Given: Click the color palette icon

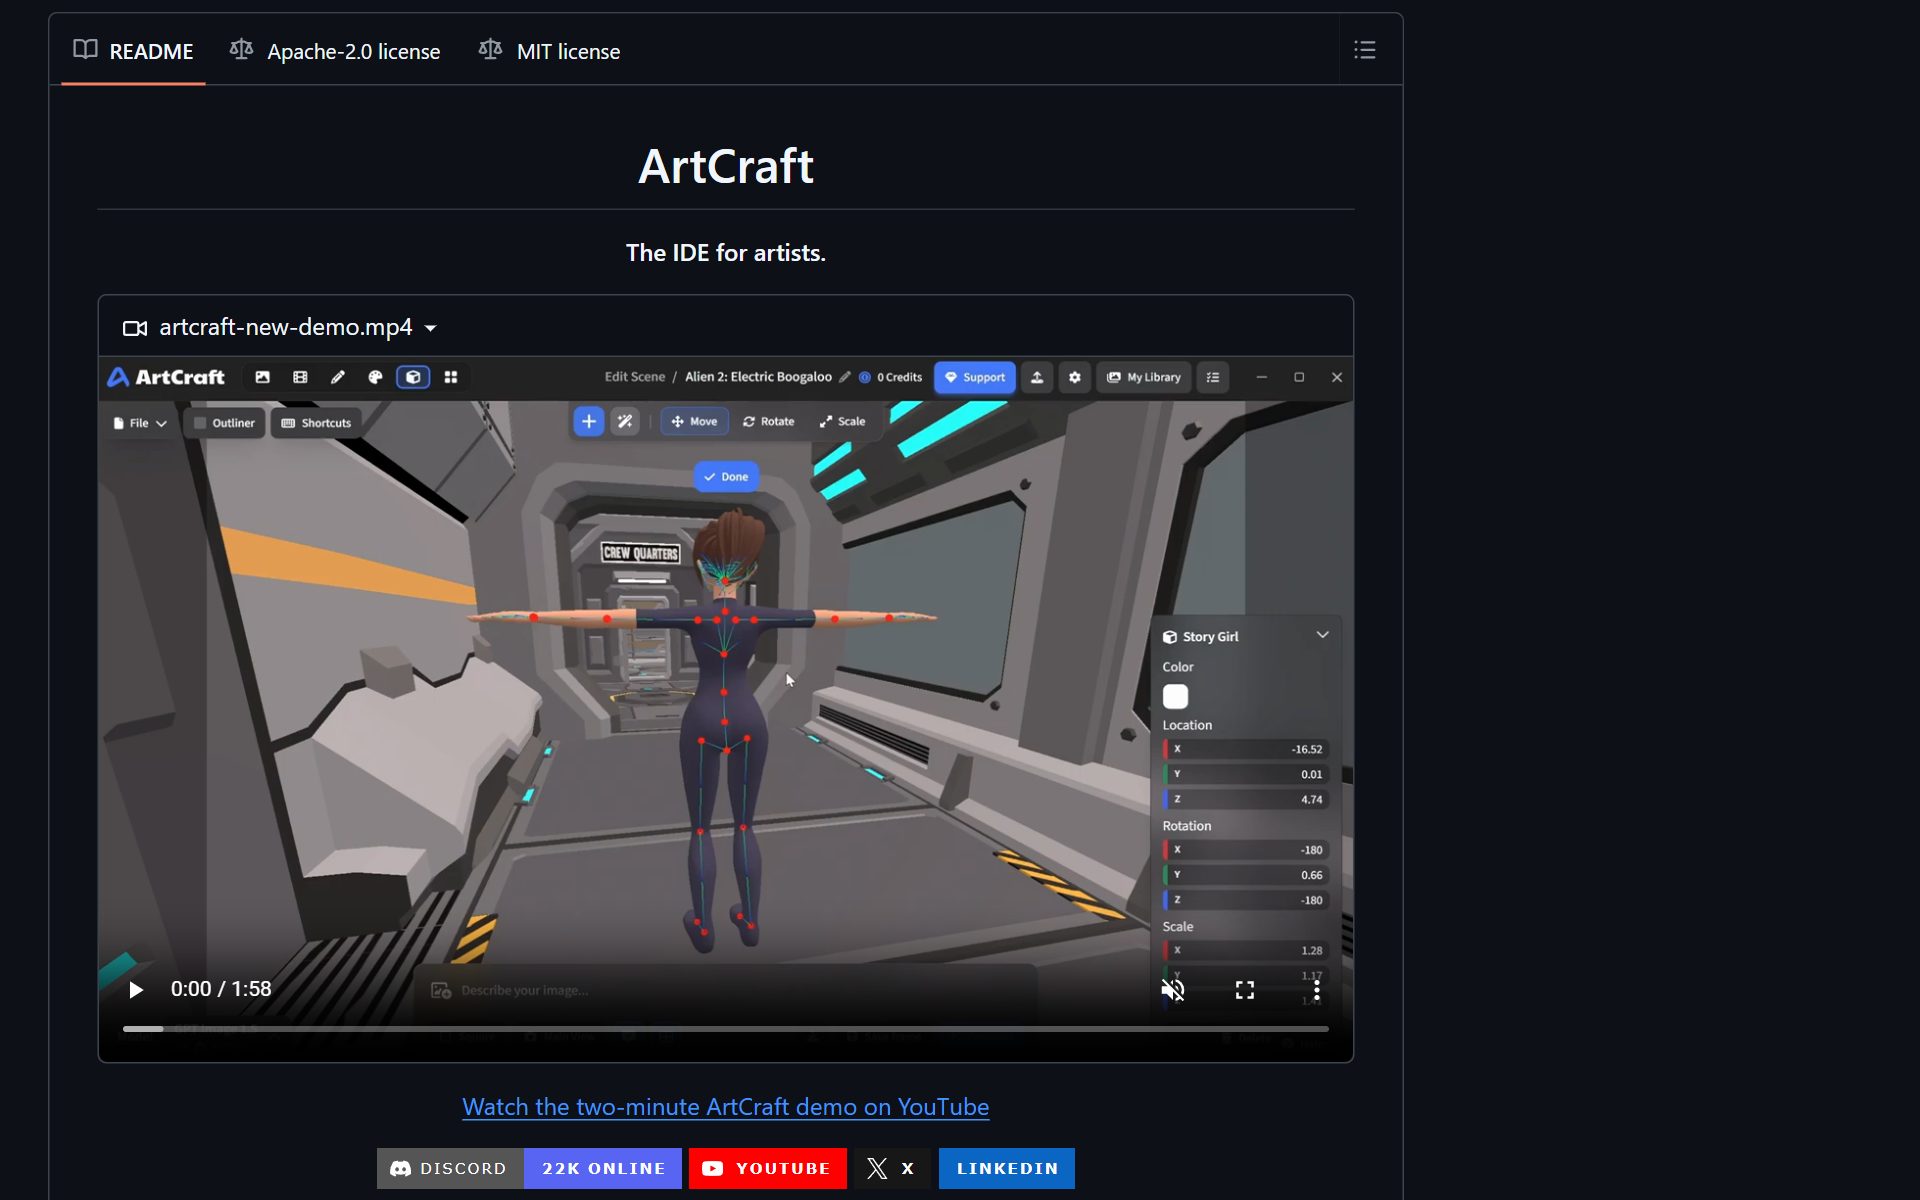Looking at the screenshot, I should [375, 377].
